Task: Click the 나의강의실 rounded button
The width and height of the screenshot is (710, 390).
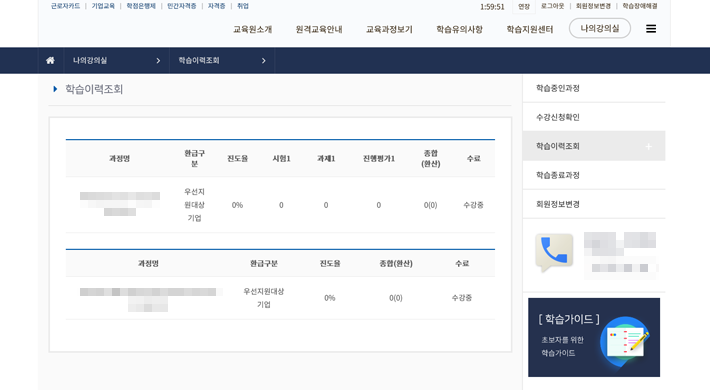Action: point(600,29)
